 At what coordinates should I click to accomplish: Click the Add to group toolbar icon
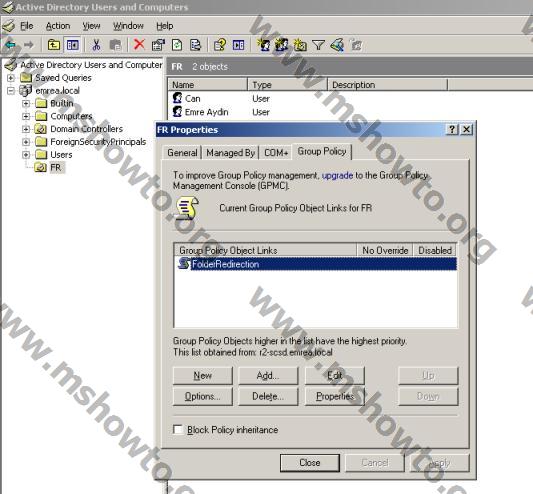point(356,45)
